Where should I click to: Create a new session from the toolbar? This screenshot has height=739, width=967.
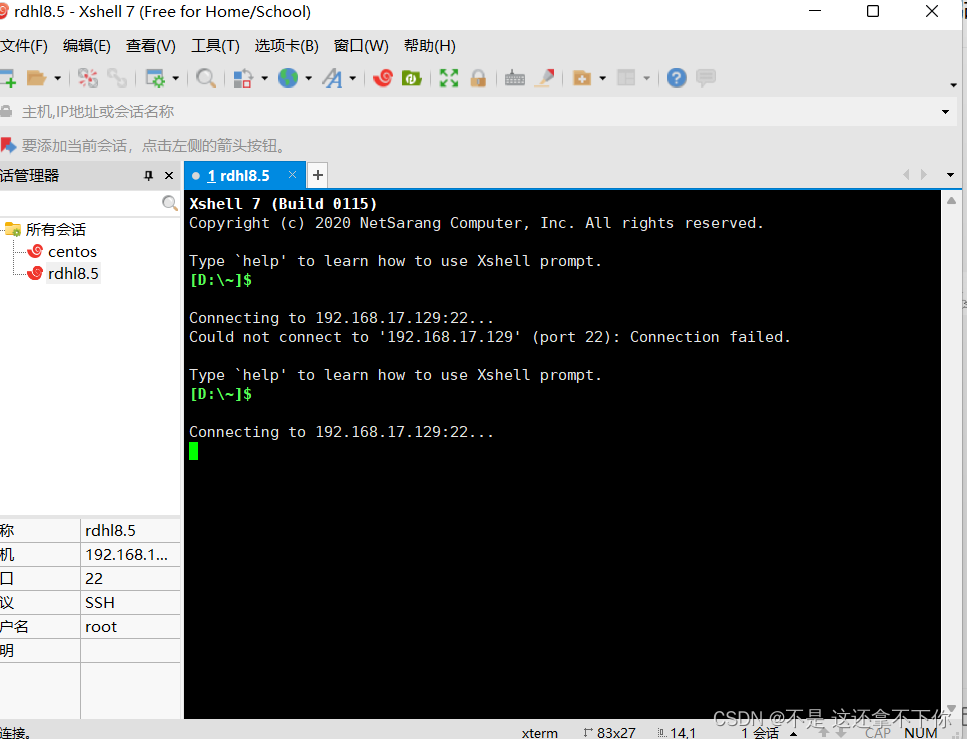[x=8, y=77]
